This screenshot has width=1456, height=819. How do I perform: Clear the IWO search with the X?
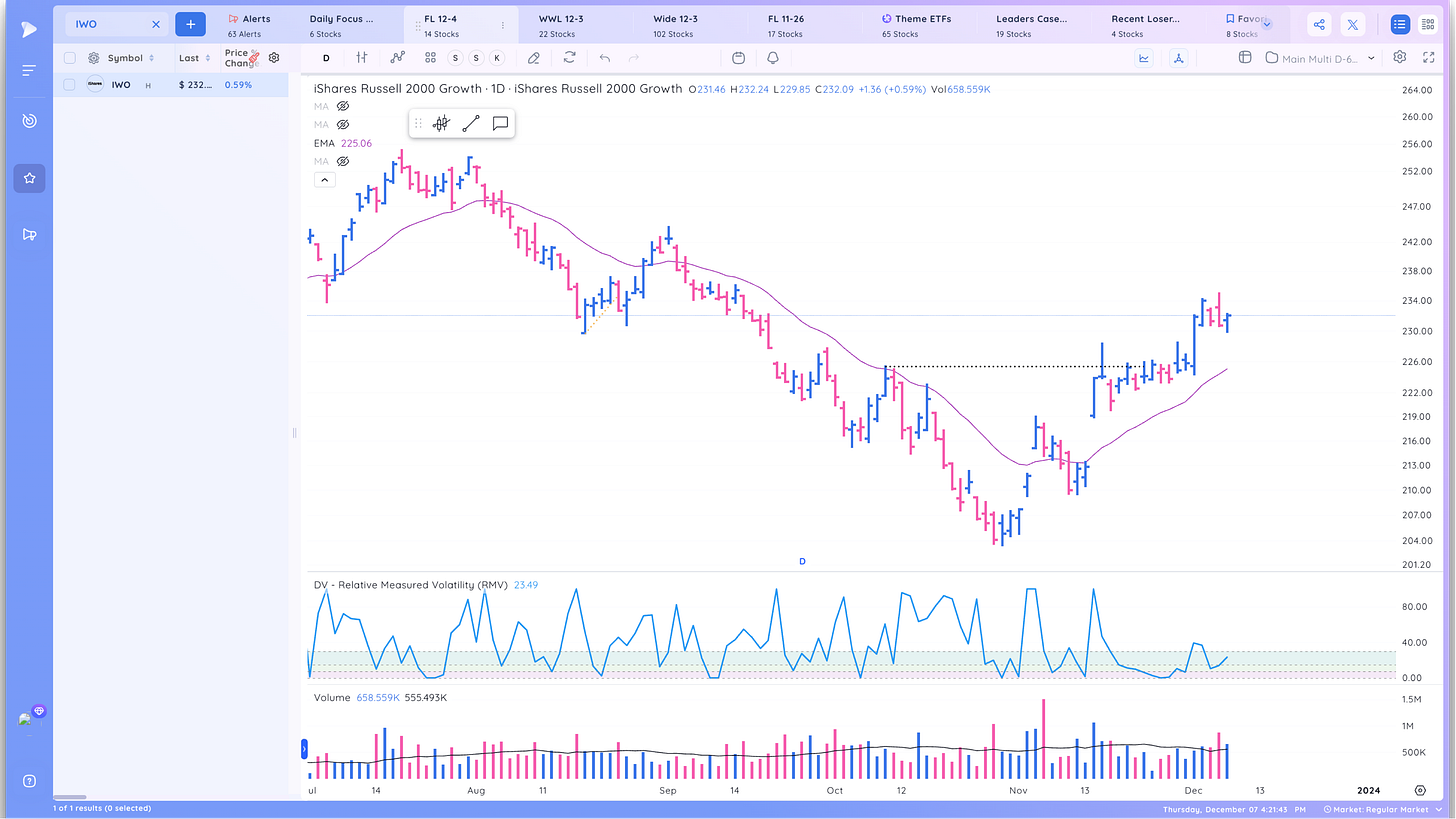click(156, 24)
